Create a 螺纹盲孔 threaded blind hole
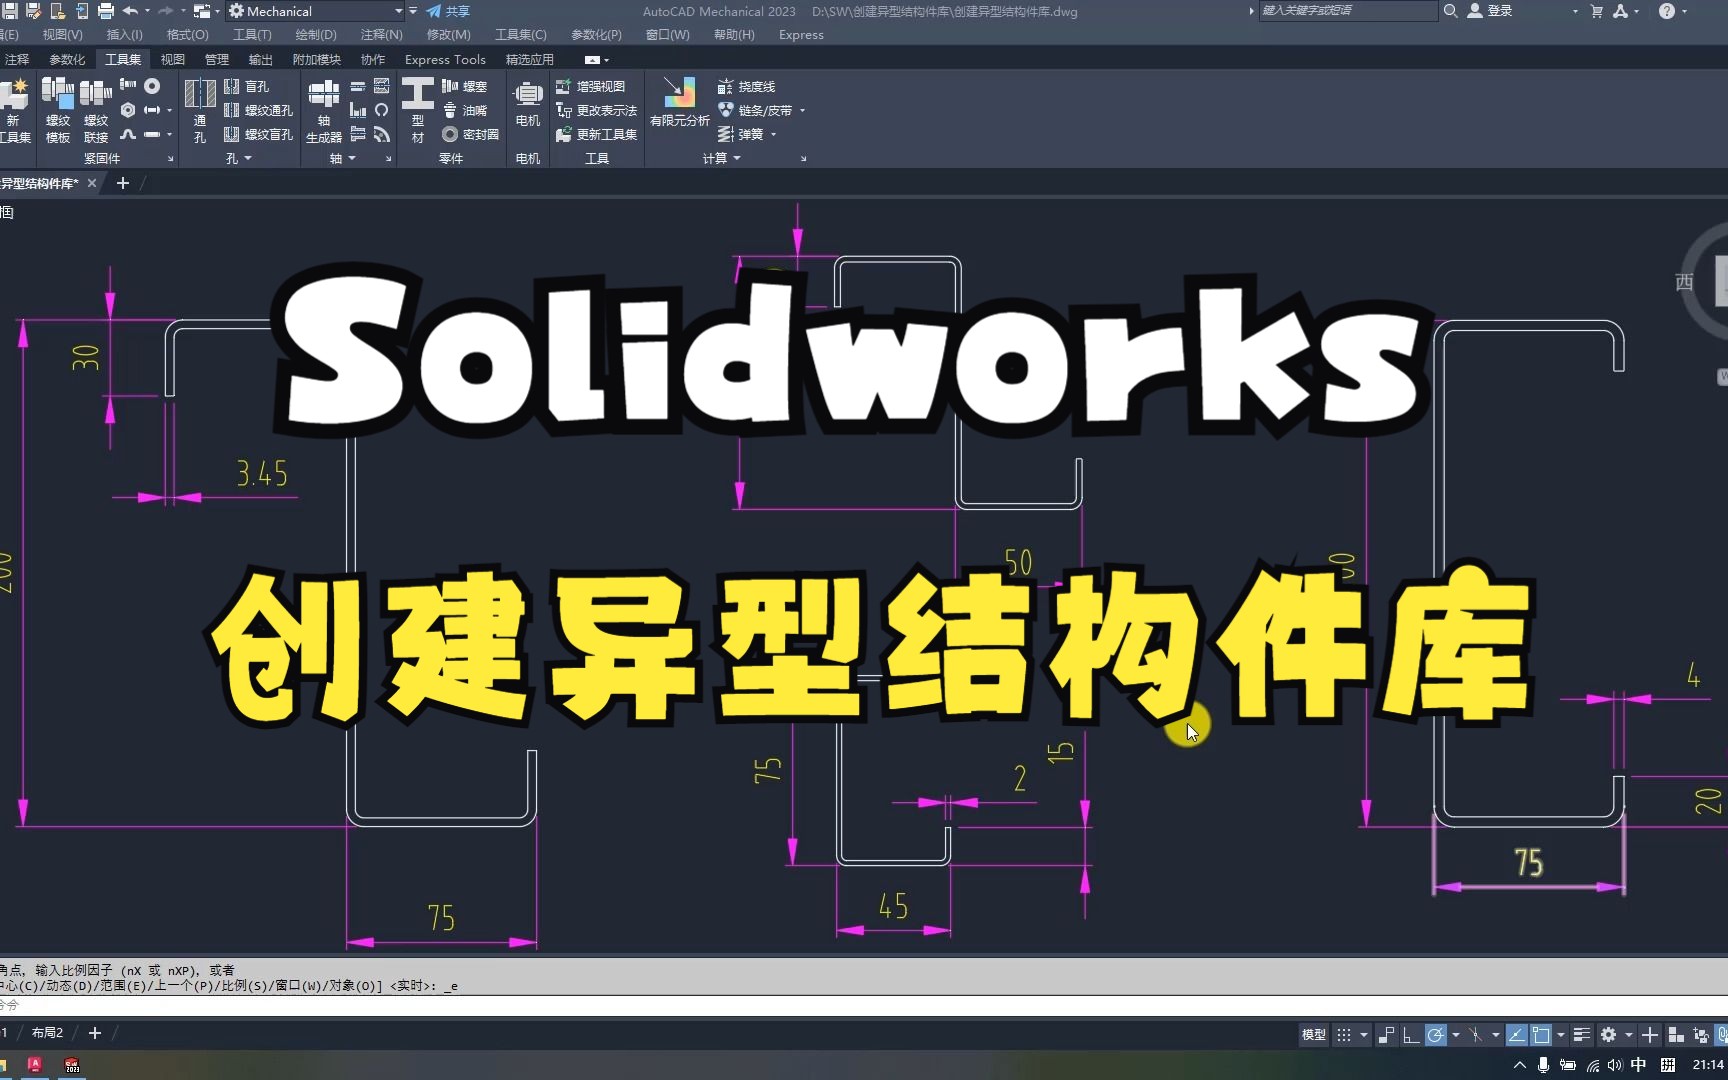Viewport: 1728px width, 1080px height. point(265,133)
